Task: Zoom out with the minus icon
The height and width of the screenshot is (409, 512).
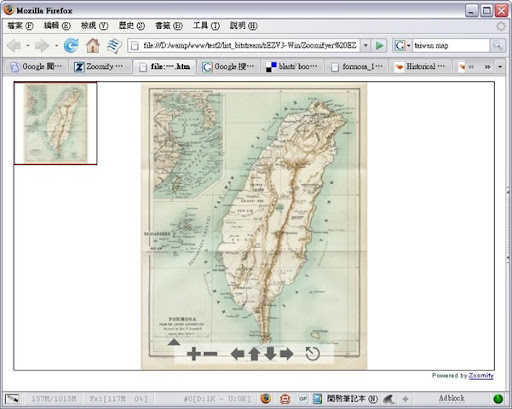Action: [210, 354]
